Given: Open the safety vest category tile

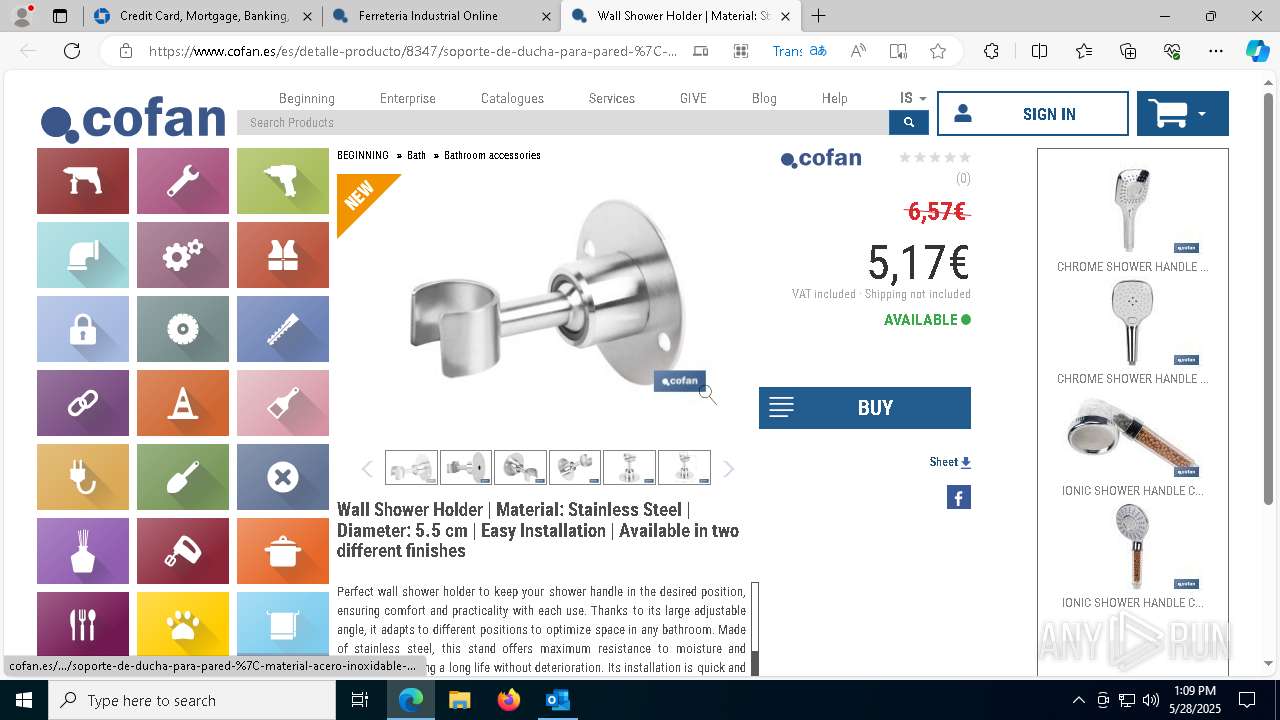Looking at the screenshot, I should point(283,255).
